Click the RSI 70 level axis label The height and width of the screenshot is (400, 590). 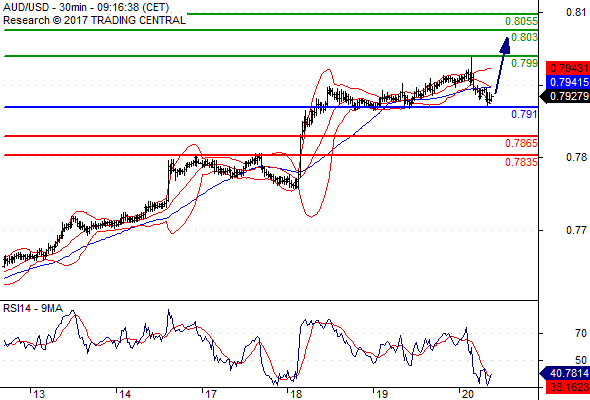581,333
